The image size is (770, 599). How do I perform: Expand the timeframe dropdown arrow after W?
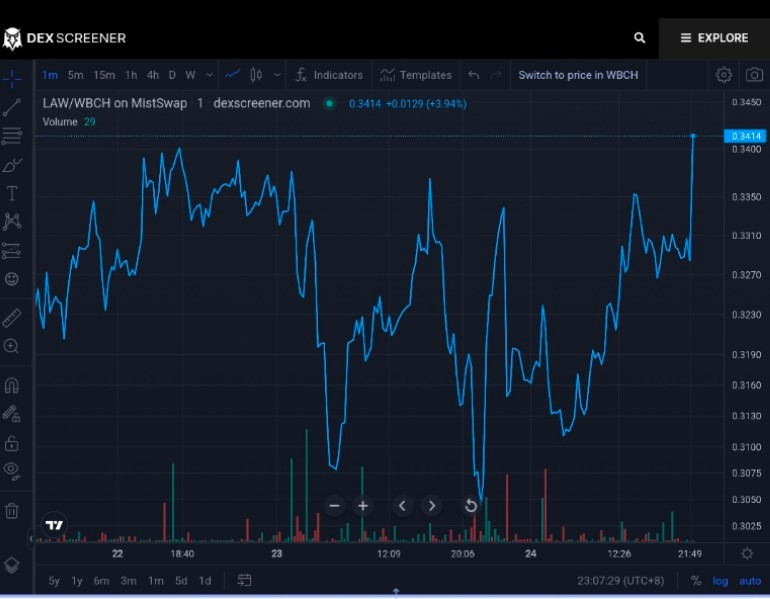210,75
